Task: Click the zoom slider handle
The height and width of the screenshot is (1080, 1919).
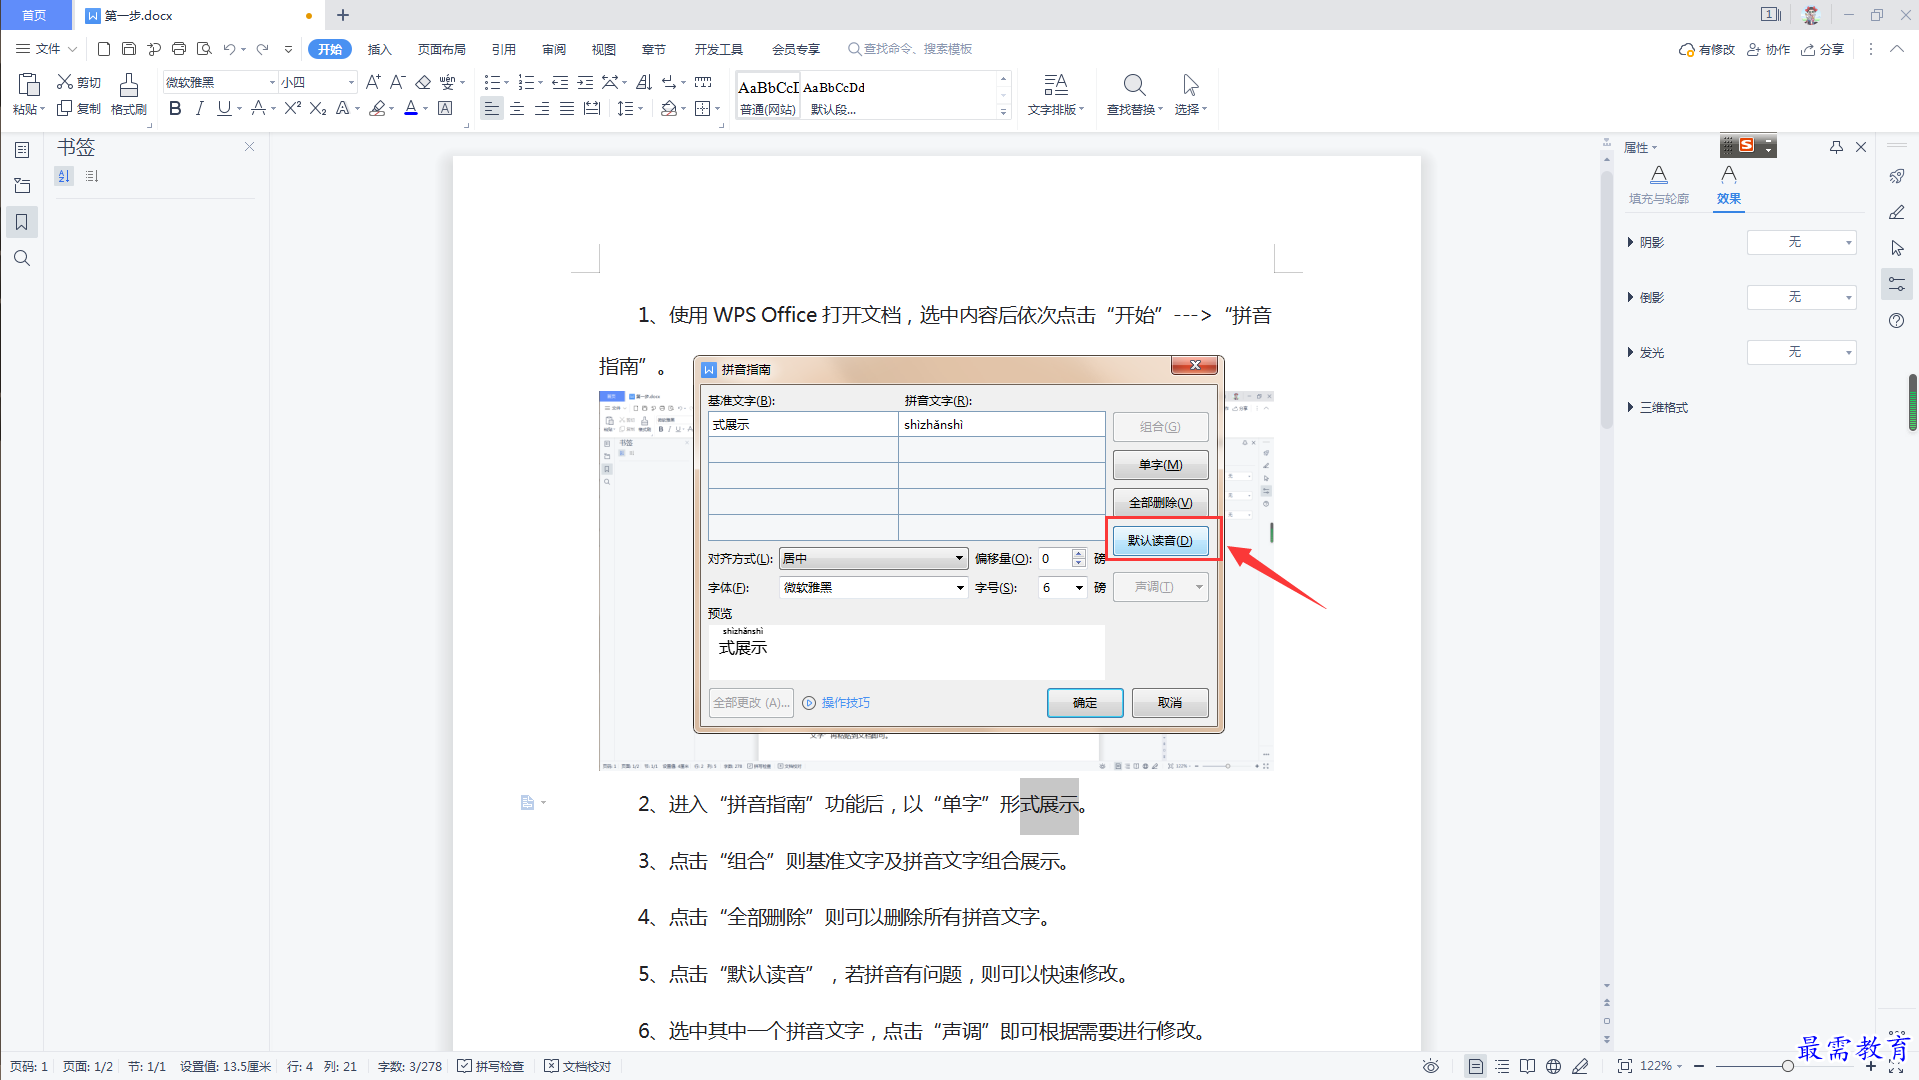Action: [x=1787, y=1066]
